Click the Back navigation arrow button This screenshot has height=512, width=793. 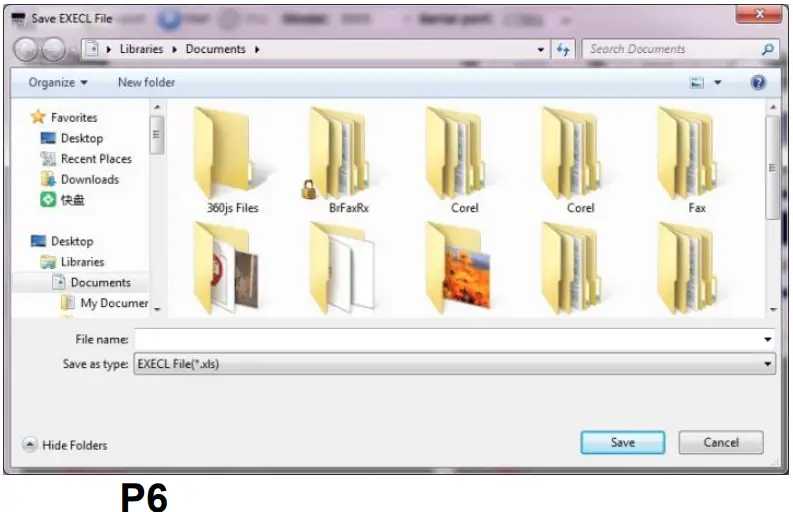[x=26, y=50]
